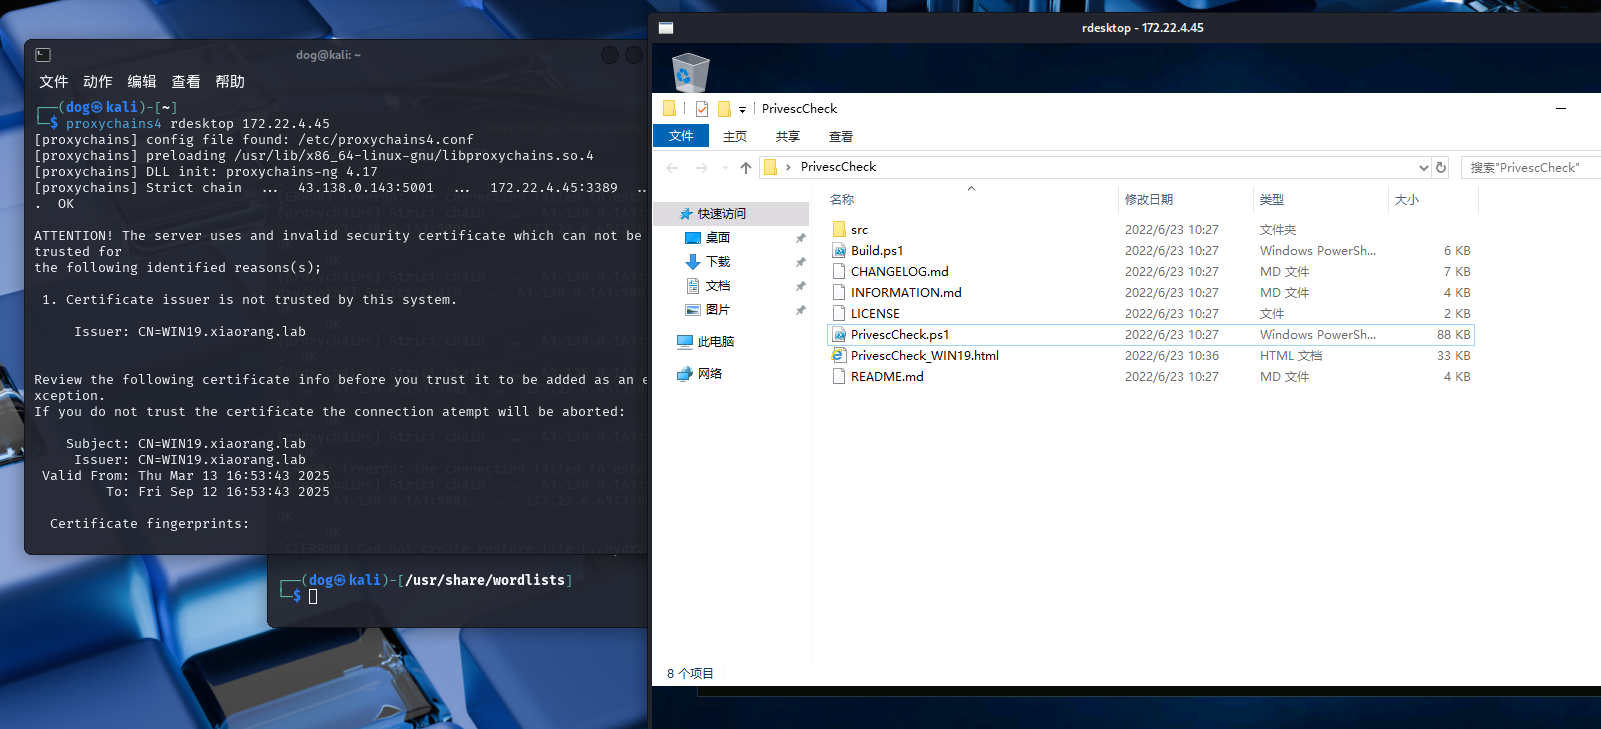The width and height of the screenshot is (1601, 729).
Task: Click the Refresh button beside address bar
Action: coord(1441,167)
